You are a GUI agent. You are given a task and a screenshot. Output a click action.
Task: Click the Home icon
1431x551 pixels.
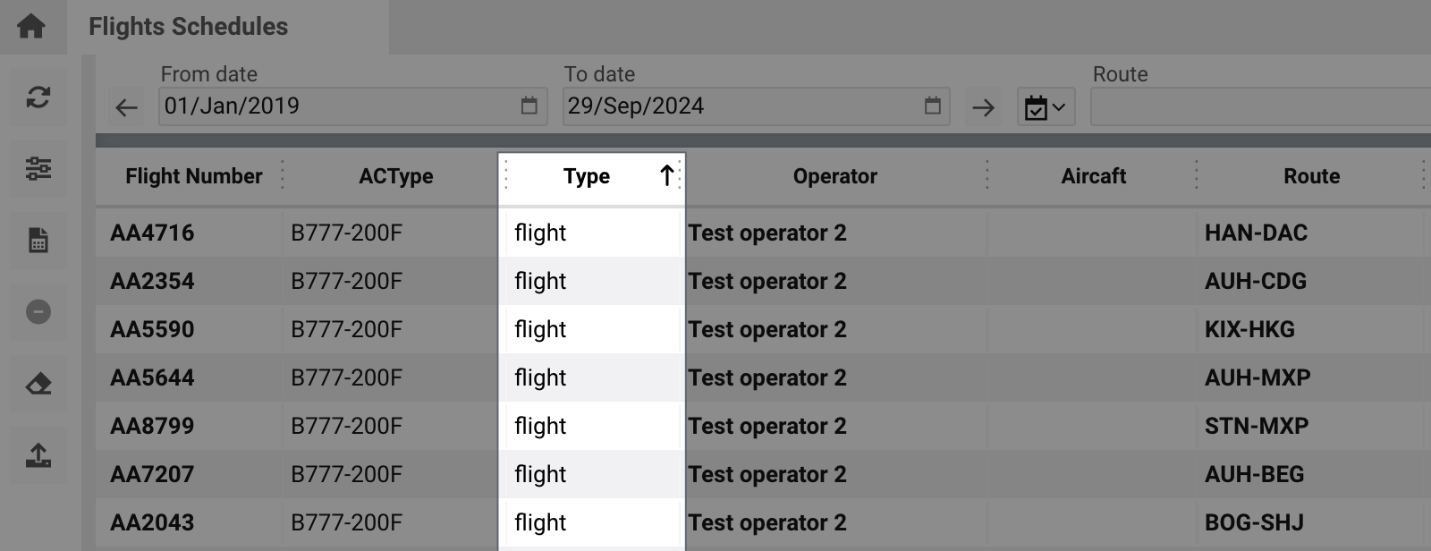pos(33,28)
